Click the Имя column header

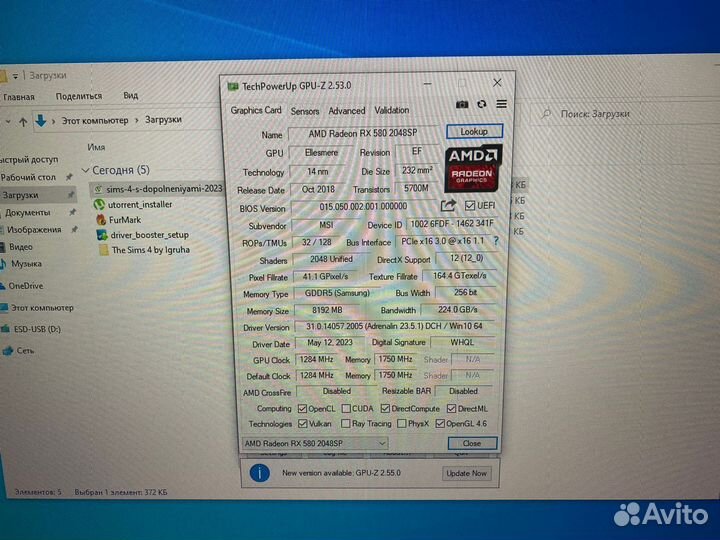point(96,147)
